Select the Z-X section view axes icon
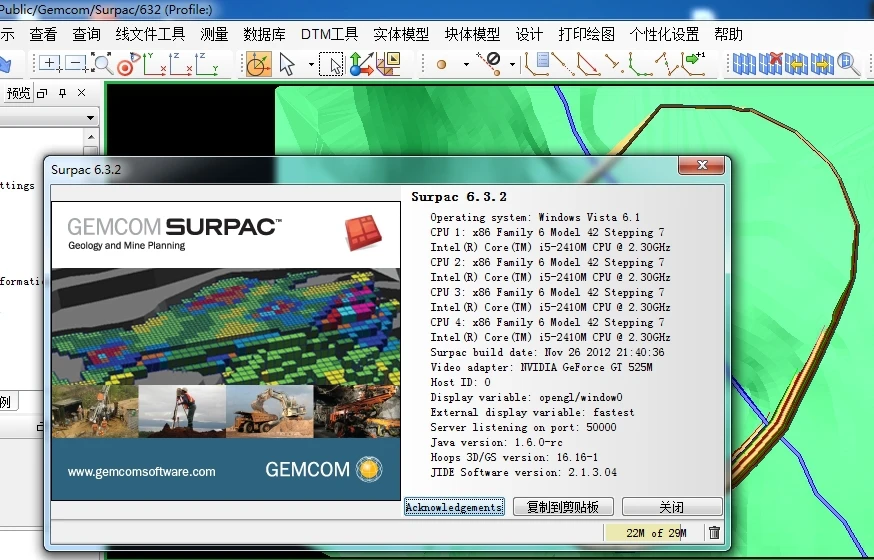 (181, 64)
